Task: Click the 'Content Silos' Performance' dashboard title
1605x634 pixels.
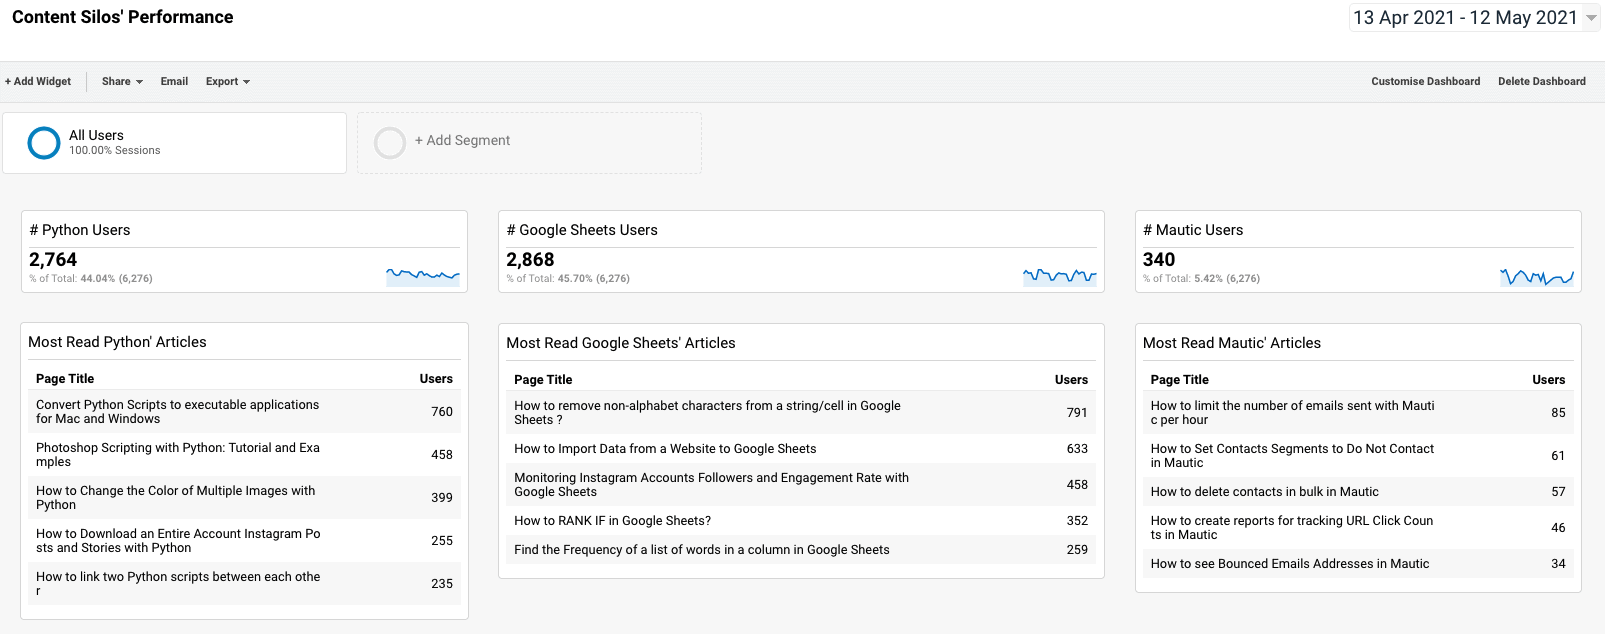Action: click(122, 17)
